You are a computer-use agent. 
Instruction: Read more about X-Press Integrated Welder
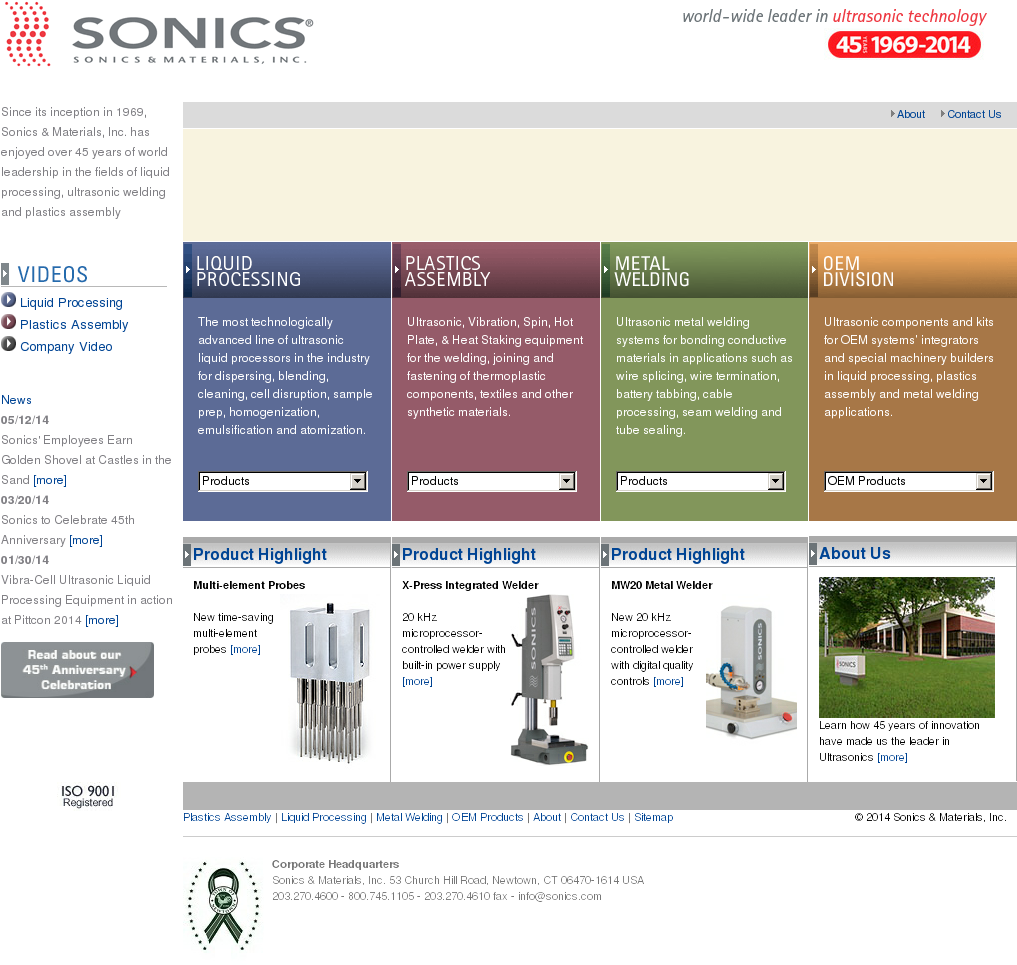click(417, 681)
